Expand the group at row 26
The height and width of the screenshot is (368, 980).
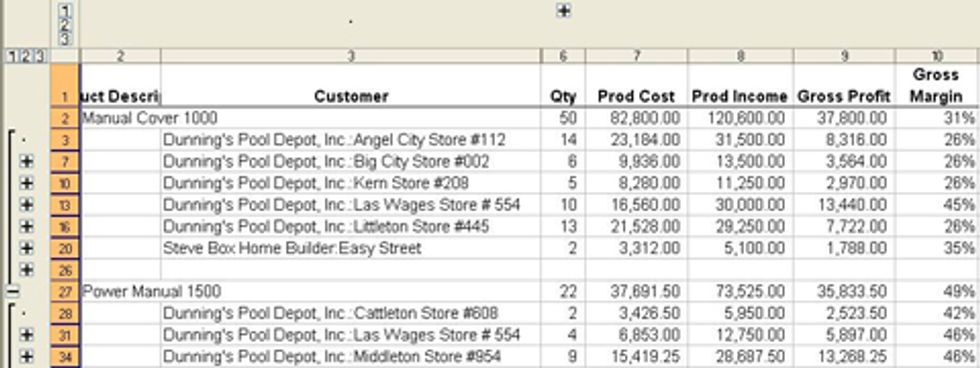click(x=26, y=270)
